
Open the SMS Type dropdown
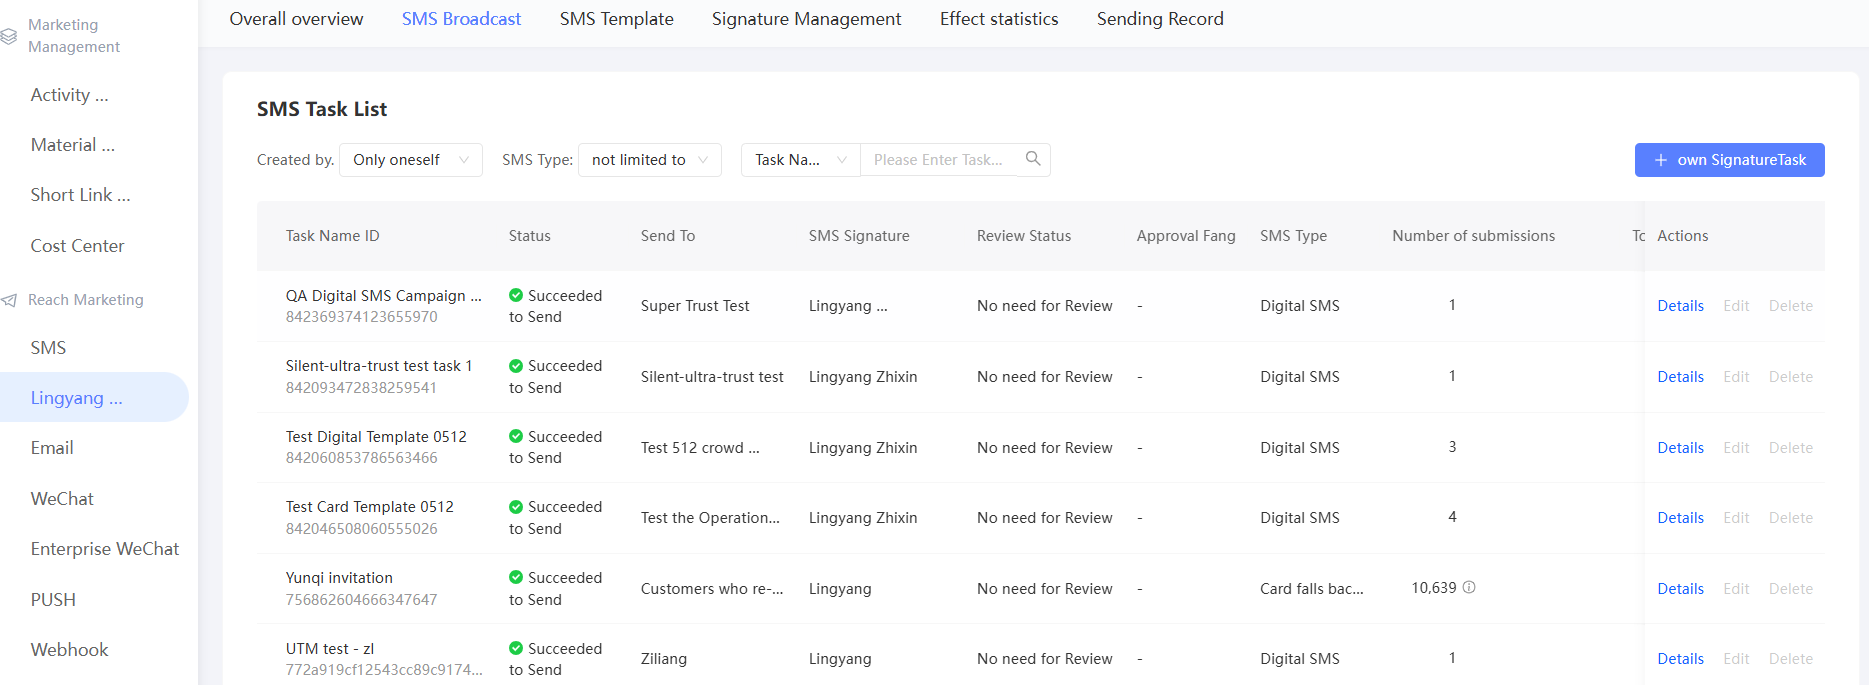click(650, 160)
